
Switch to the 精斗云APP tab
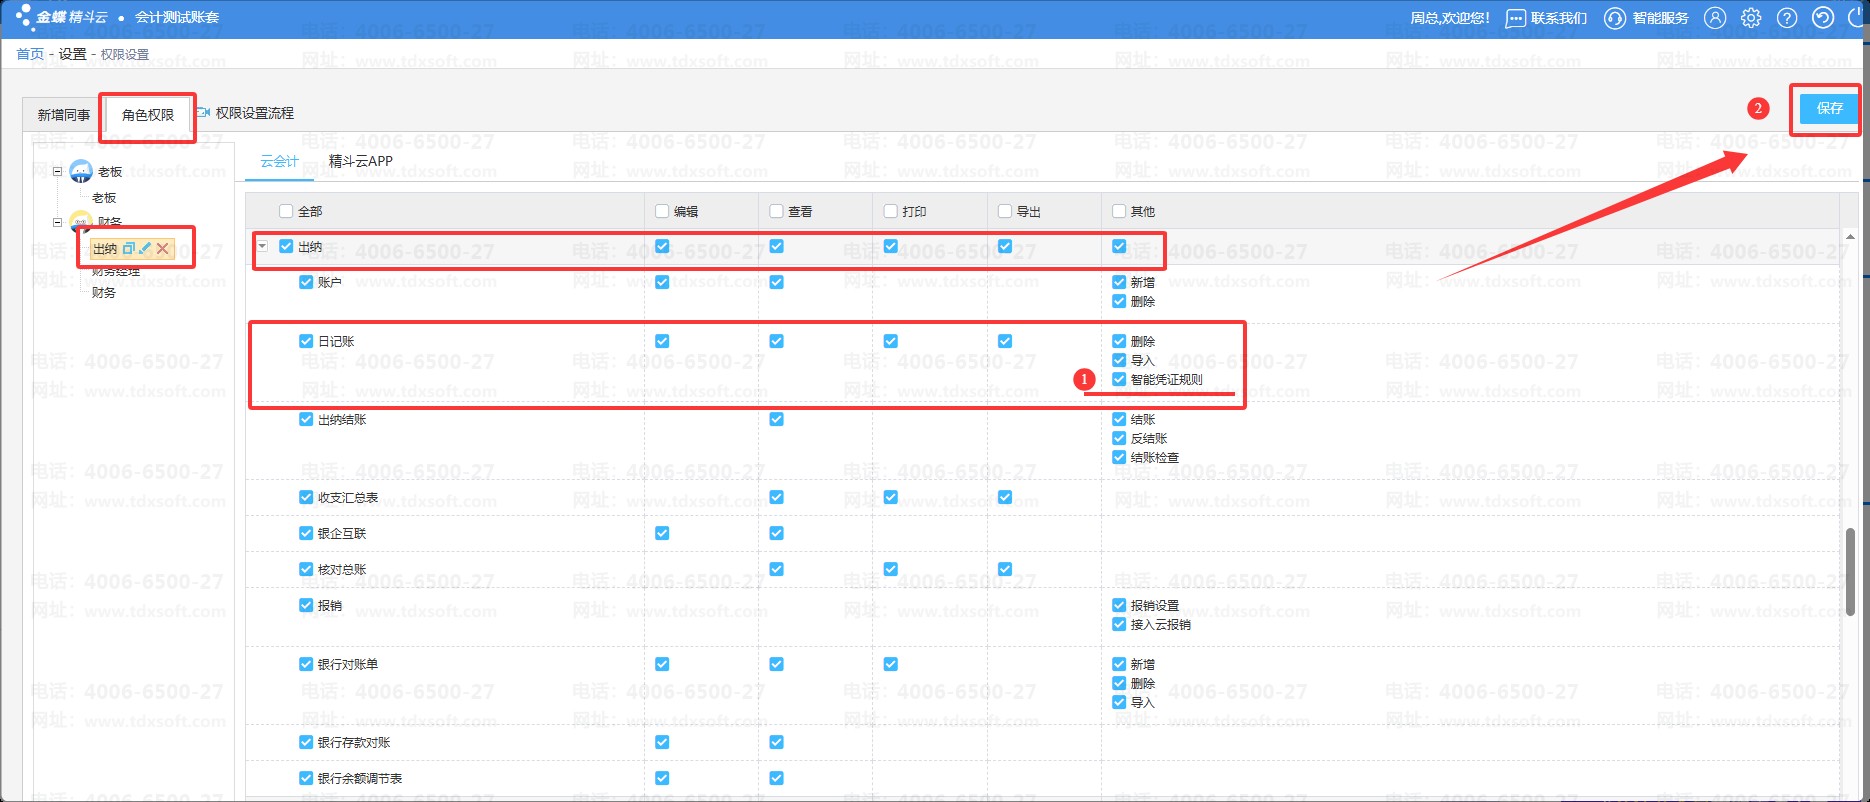pyautogui.click(x=360, y=161)
